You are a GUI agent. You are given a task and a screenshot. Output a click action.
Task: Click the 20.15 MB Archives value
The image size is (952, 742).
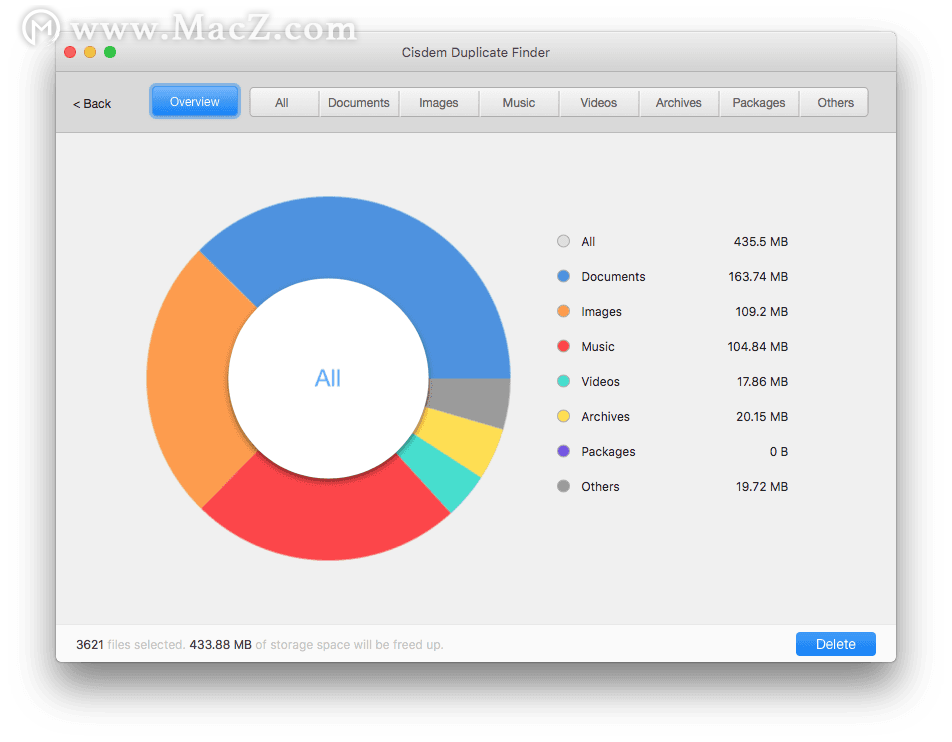pyautogui.click(x=762, y=417)
